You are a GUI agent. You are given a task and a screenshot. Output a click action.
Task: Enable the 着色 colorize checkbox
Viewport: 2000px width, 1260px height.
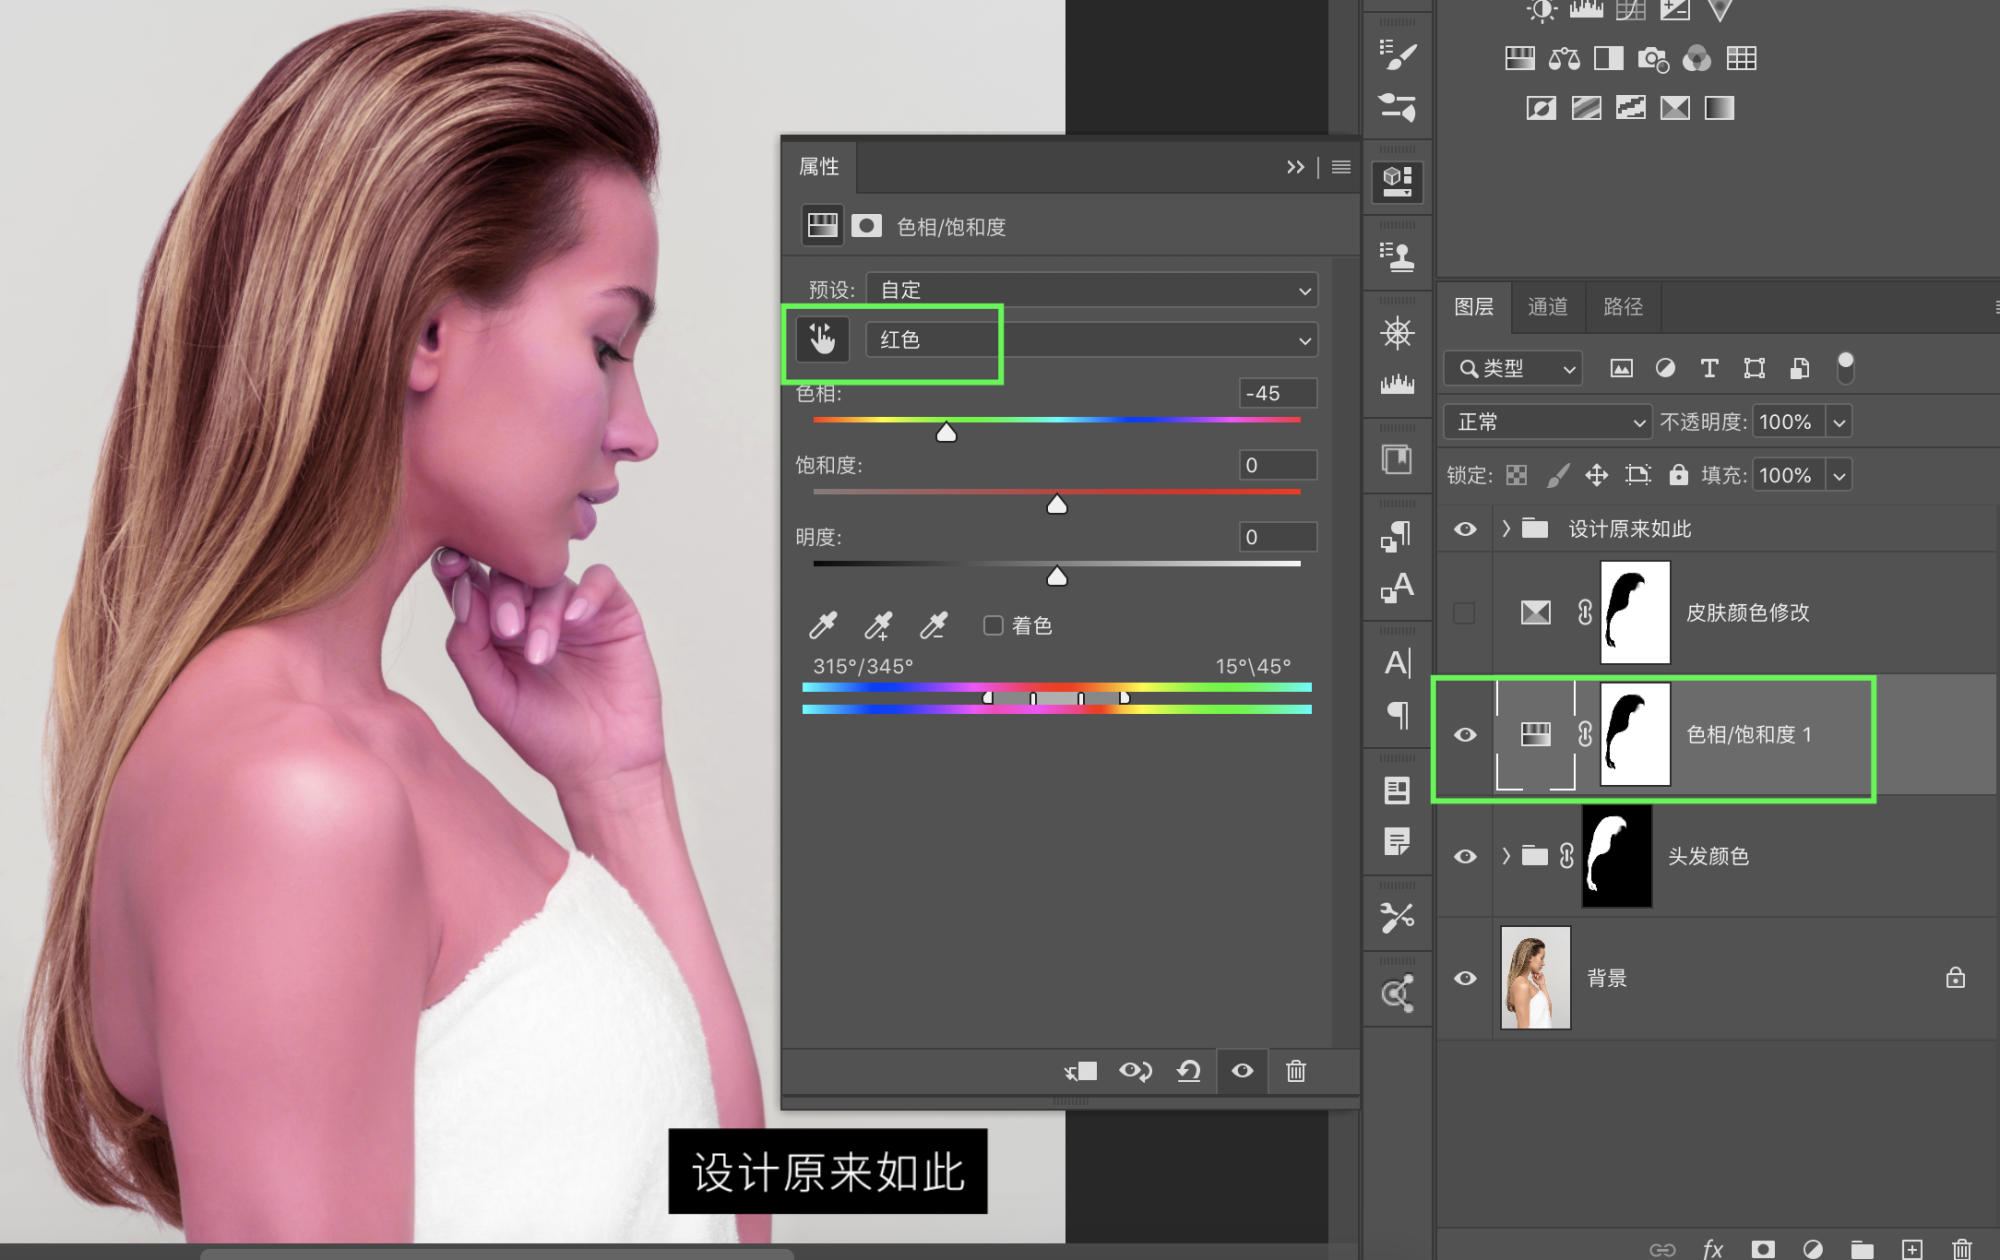[993, 626]
